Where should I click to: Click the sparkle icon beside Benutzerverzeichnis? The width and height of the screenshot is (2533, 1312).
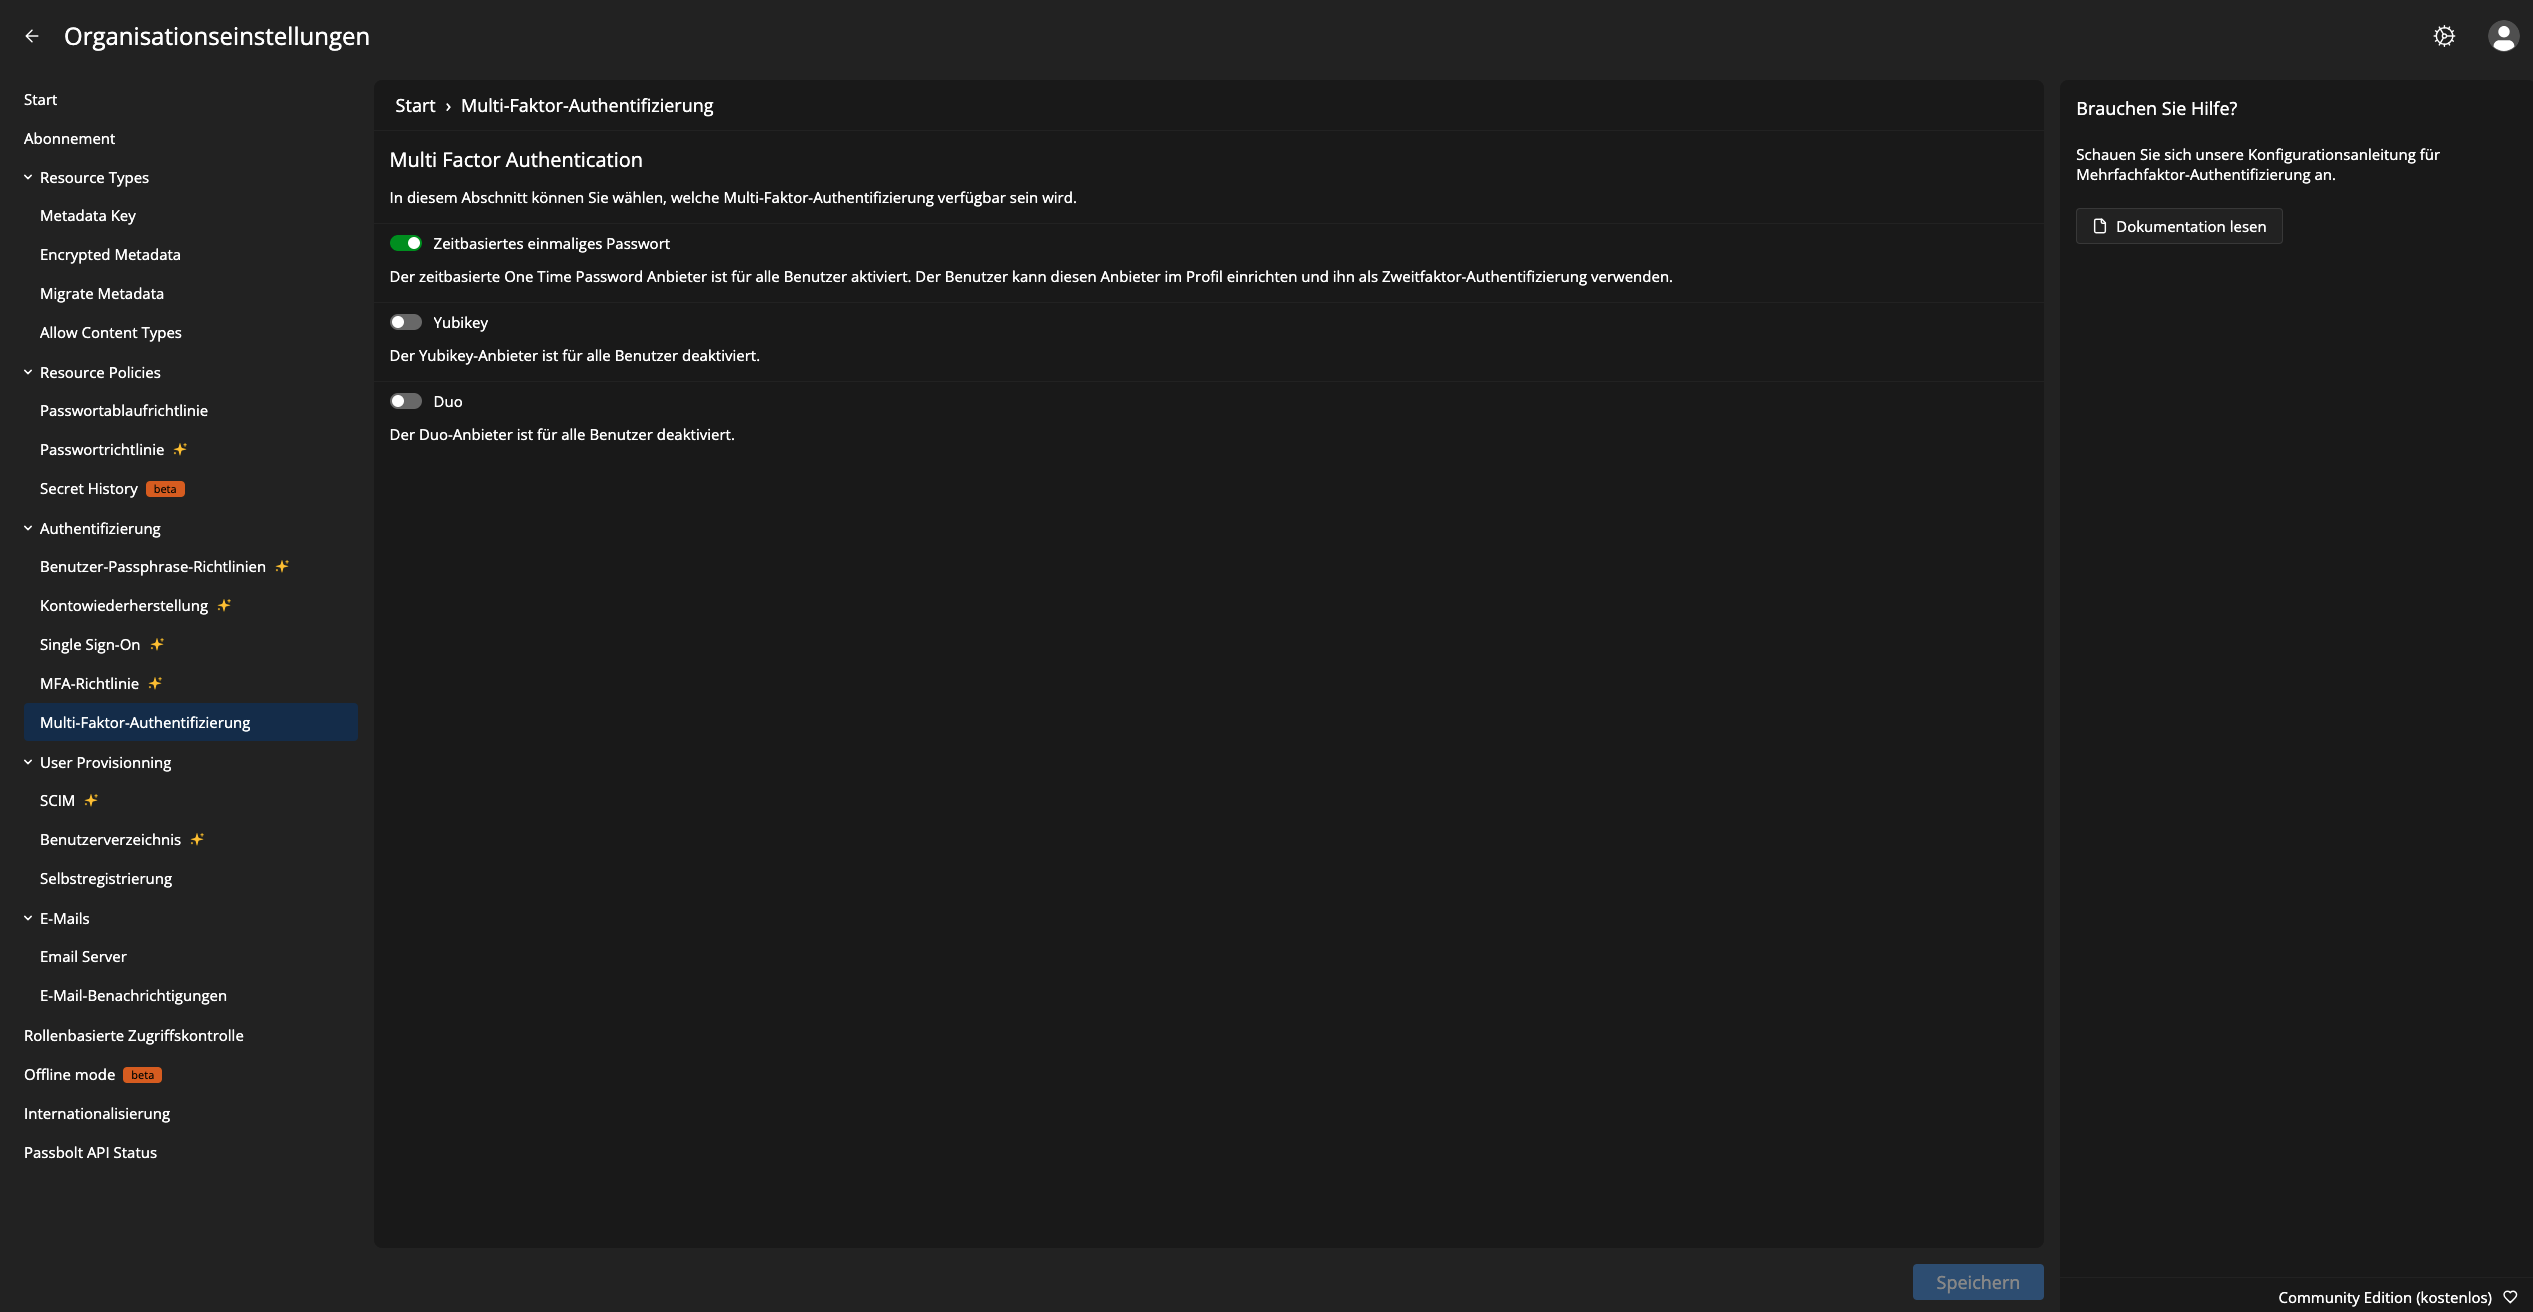[197, 839]
